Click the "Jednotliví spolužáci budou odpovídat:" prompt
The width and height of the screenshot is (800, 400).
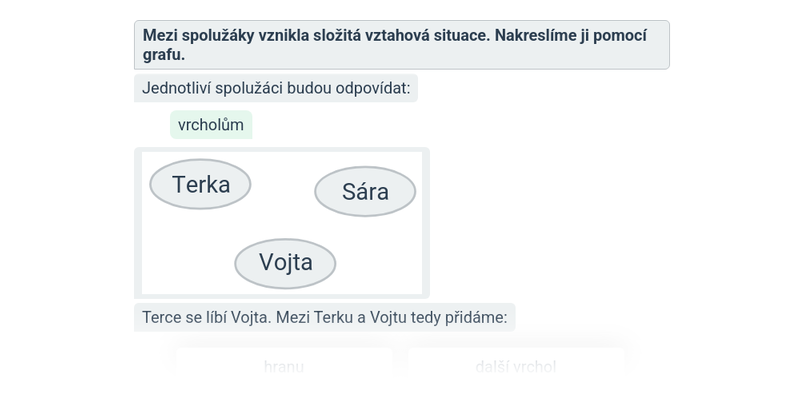click(x=275, y=88)
